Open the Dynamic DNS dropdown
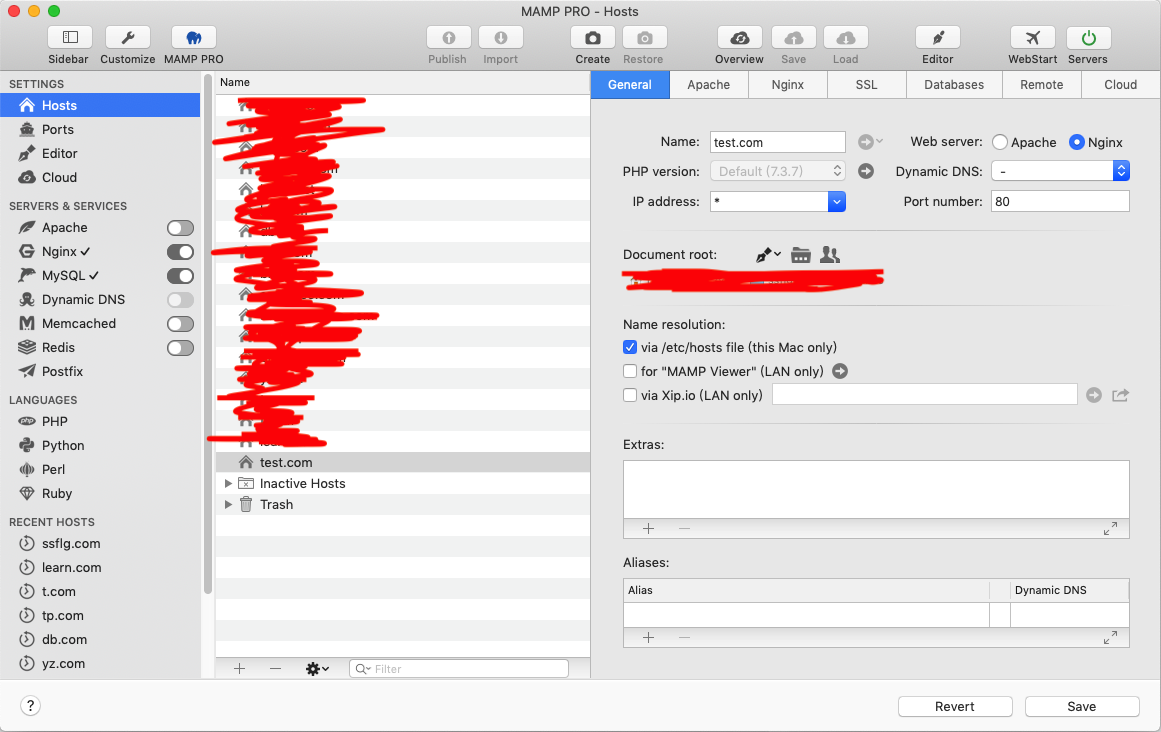1161x732 pixels. pos(1060,171)
